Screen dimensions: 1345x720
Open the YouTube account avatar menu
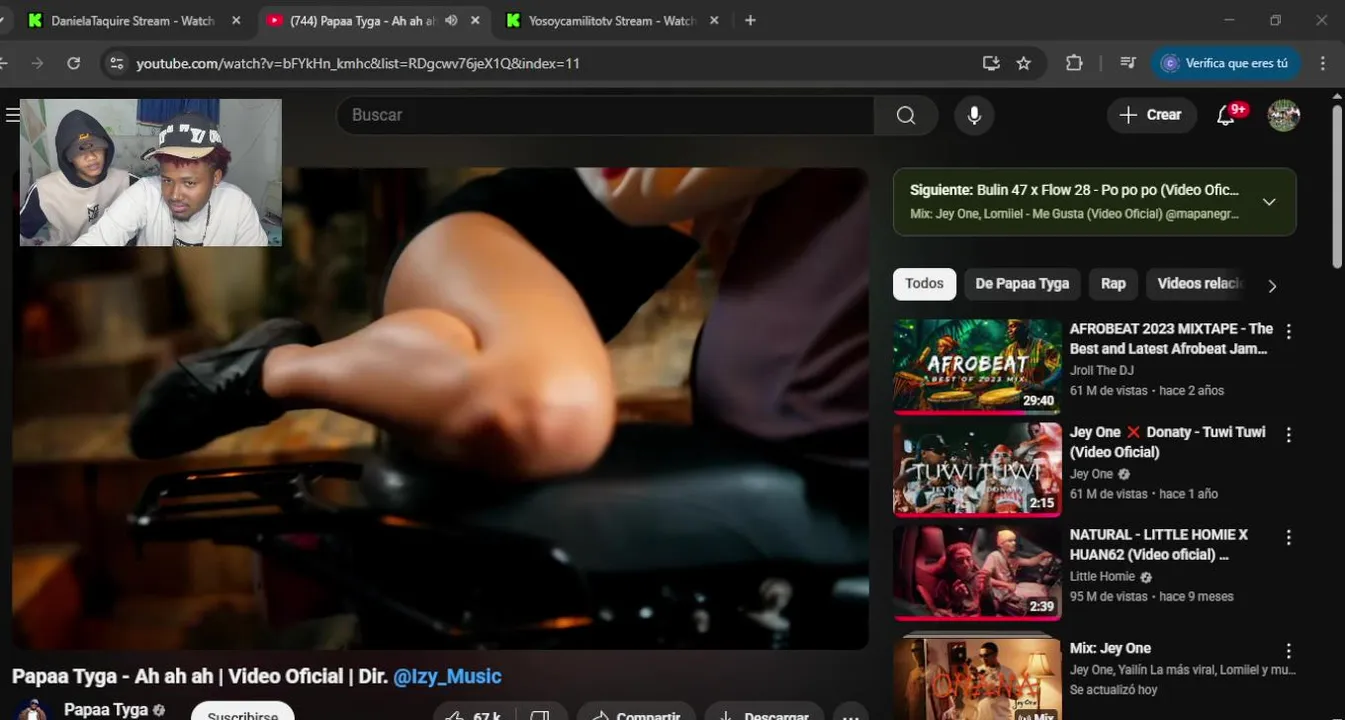pyautogui.click(x=1284, y=115)
